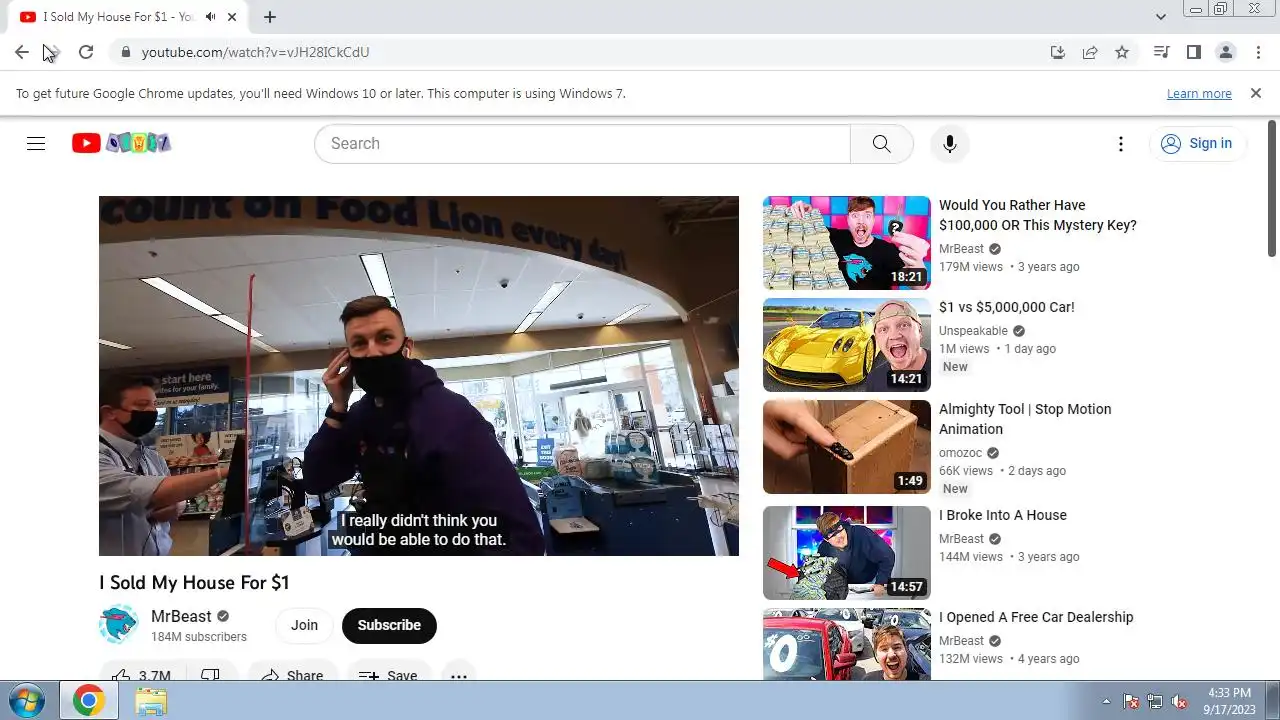Viewport: 1280px width, 720px height.
Task: Show hidden tray icons arrow
Action: click(1106, 701)
